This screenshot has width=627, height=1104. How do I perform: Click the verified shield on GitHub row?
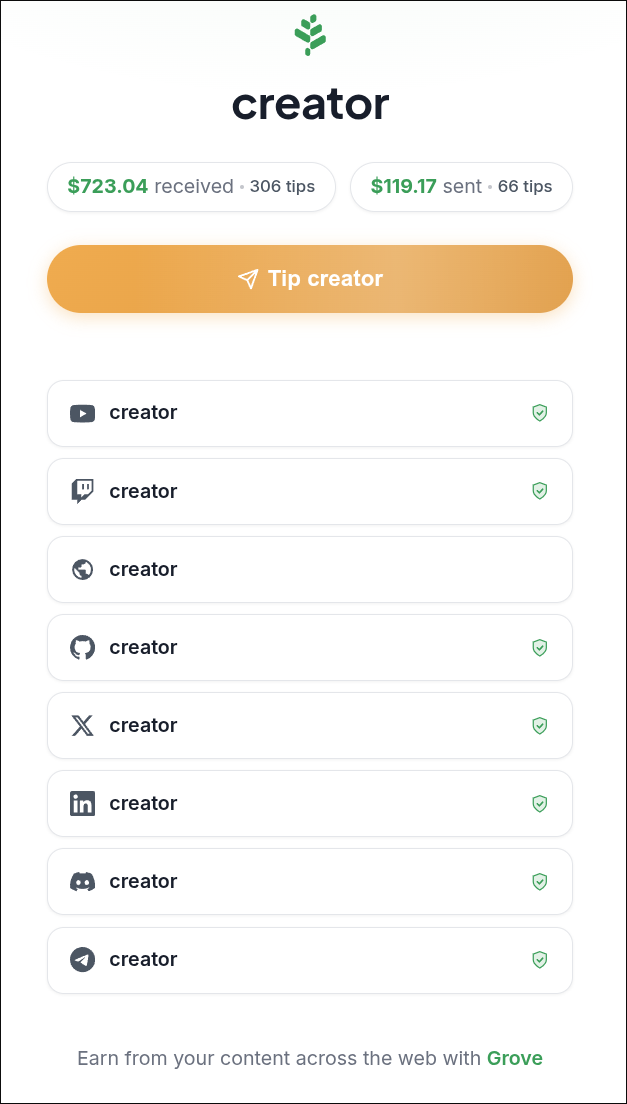540,647
